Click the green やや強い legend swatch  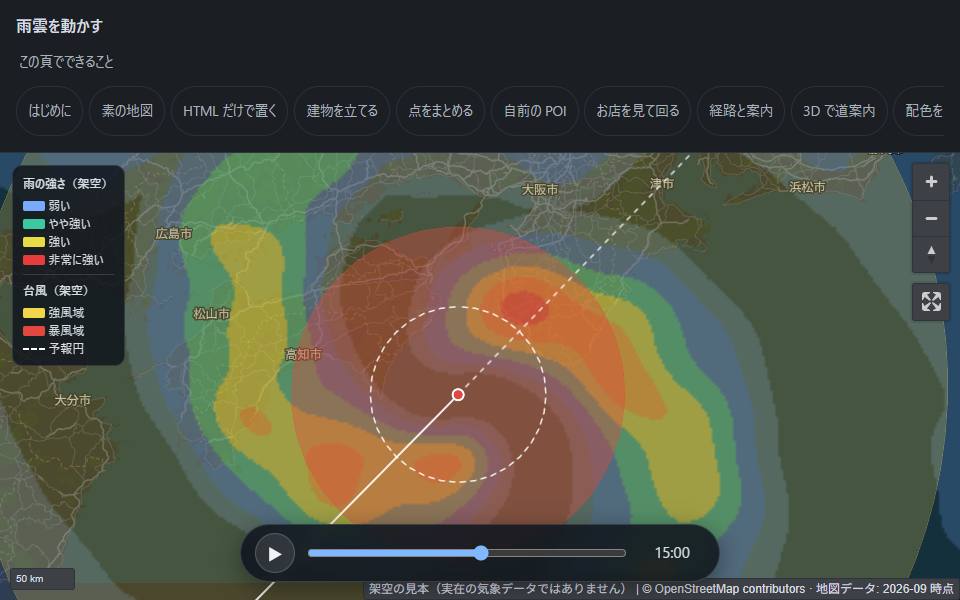(34, 224)
